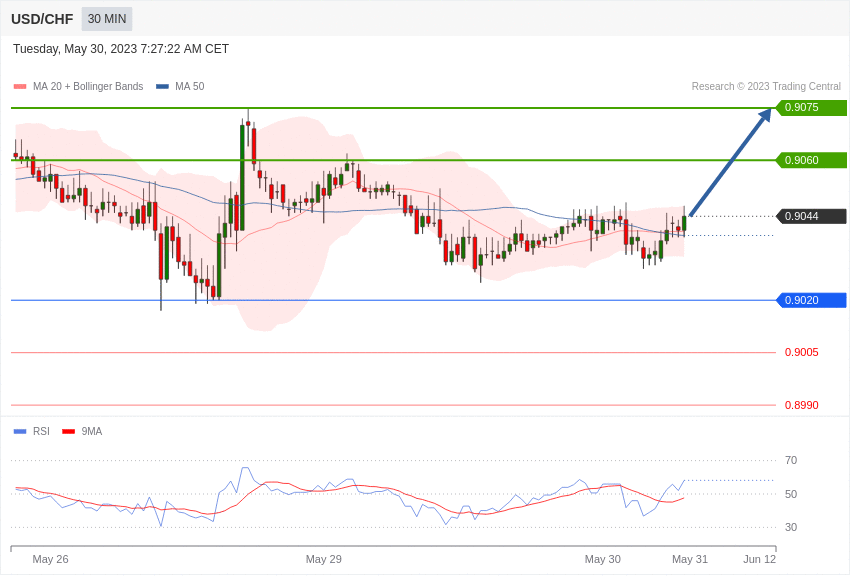850x576 pixels.
Task: Click the RSI legend label
Action: [x=41, y=431]
